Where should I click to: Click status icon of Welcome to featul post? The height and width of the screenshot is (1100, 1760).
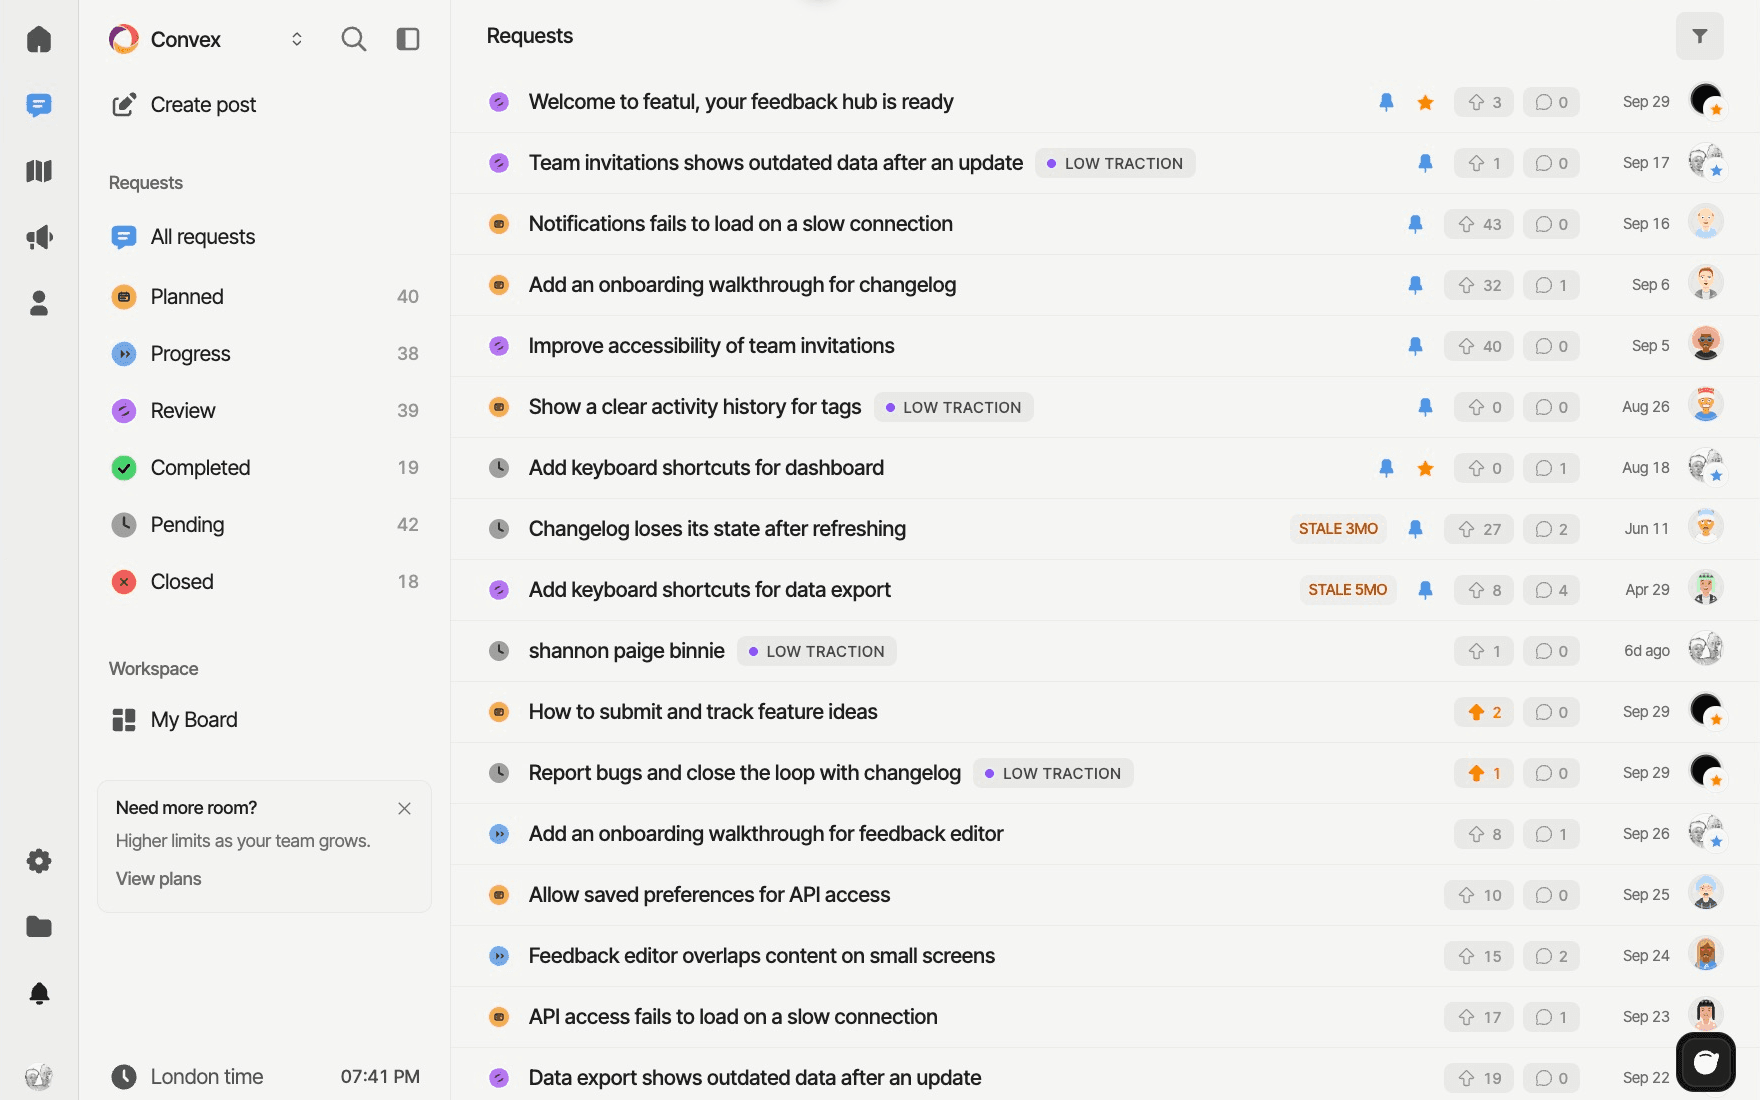pyautogui.click(x=499, y=102)
